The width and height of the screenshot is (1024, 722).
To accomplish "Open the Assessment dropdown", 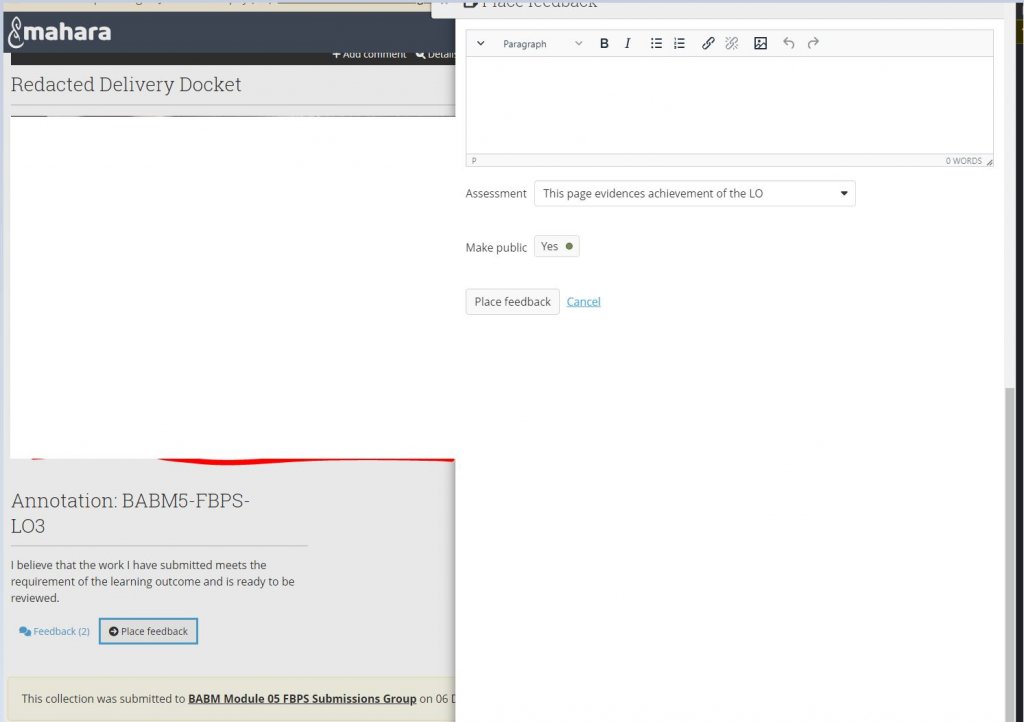I will 694,194.
